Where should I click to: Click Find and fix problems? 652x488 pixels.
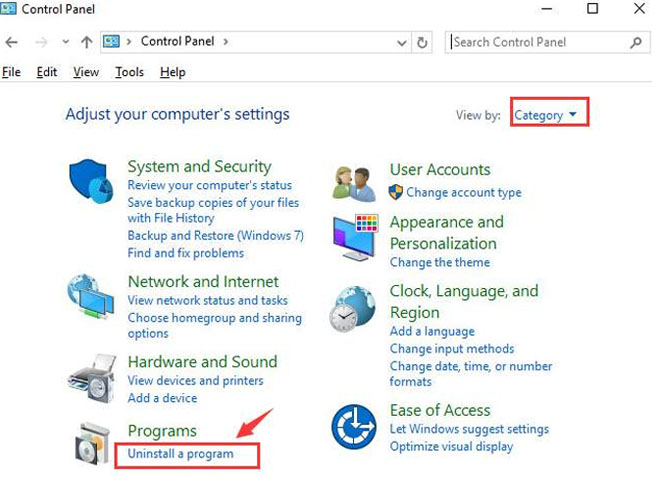(x=185, y=253)
